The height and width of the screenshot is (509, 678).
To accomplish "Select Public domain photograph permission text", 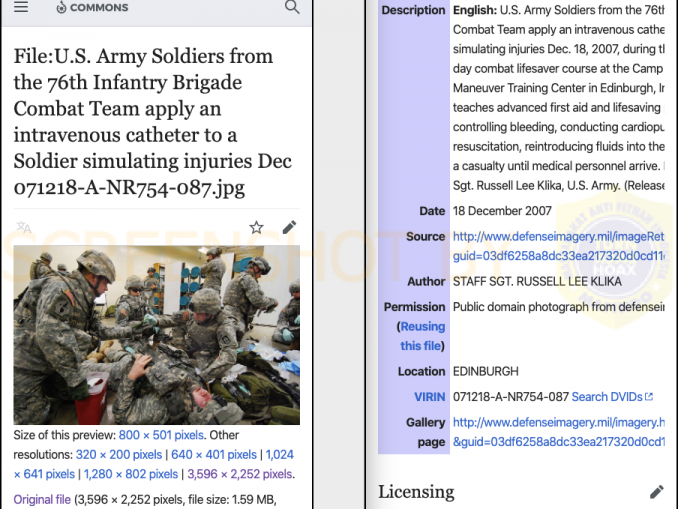I will (x=559, y=307).
